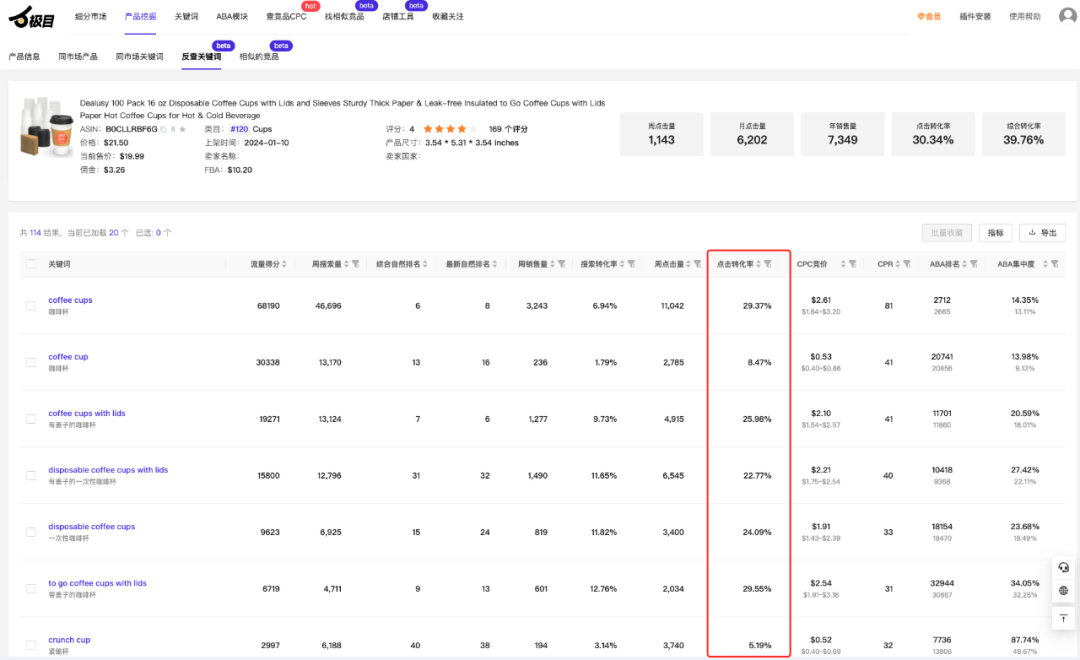The image size is (1080, 660).
Task: Click the globe language icon
Action: [x=1063, y=591]
